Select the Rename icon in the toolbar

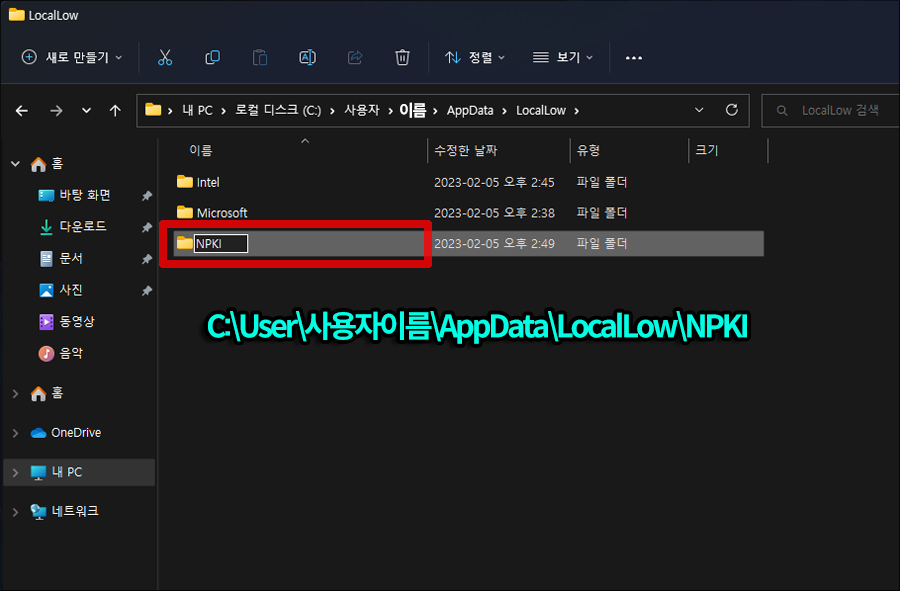(x=307, y=57)
